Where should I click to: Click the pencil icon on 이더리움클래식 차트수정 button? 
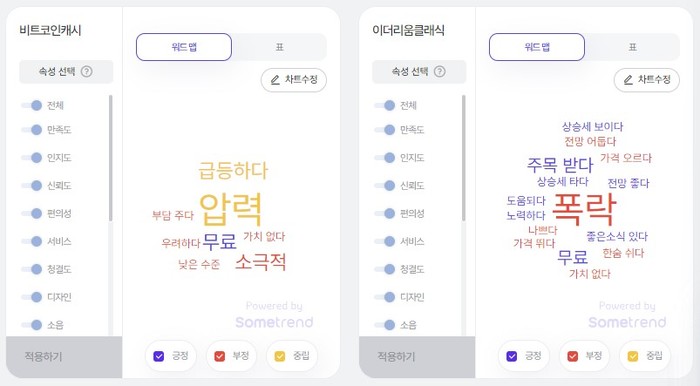pyautogui.click(x=629, y=80)
